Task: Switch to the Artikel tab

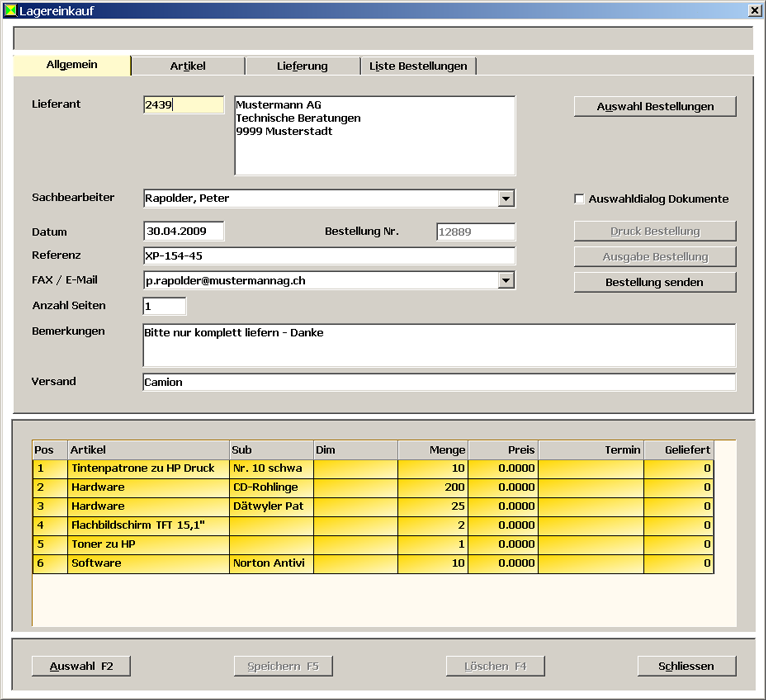Action: [x=188, y=66]
